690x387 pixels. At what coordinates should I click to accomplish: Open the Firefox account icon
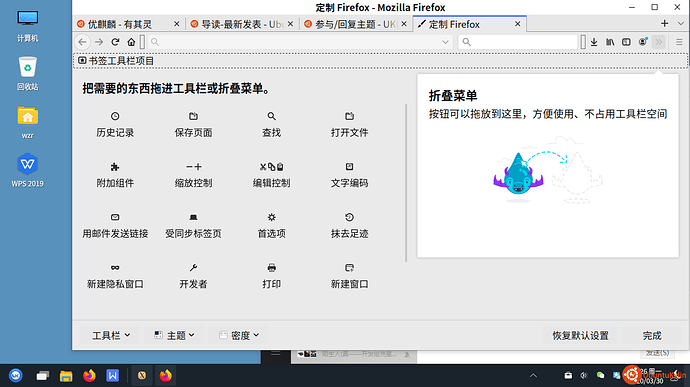tap(642, 42)
